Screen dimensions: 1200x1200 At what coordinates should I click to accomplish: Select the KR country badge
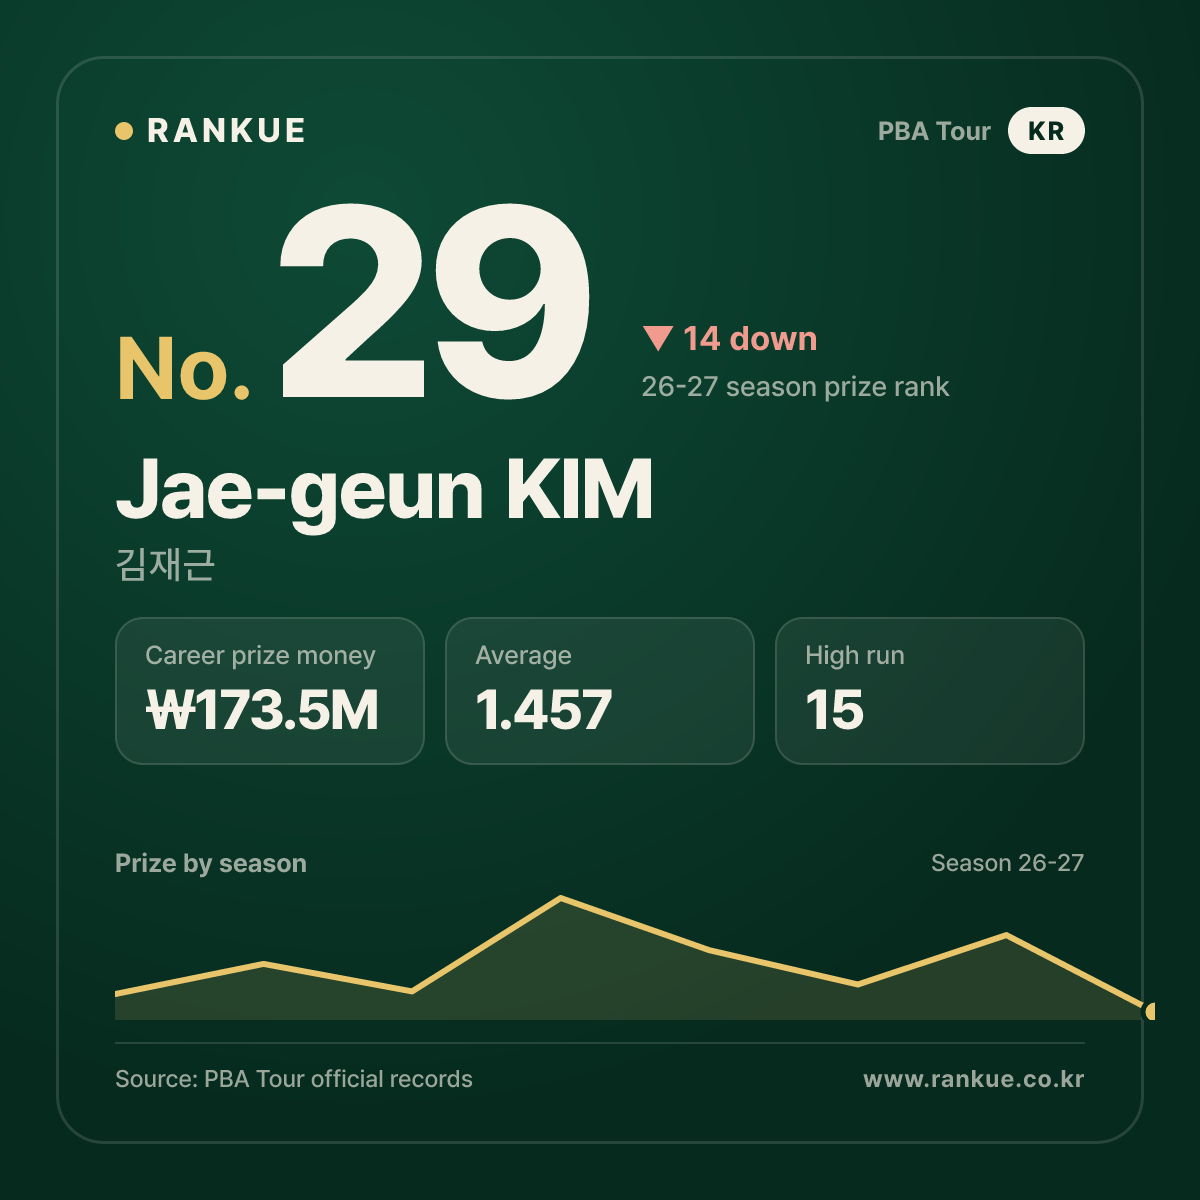(1046, 131)
